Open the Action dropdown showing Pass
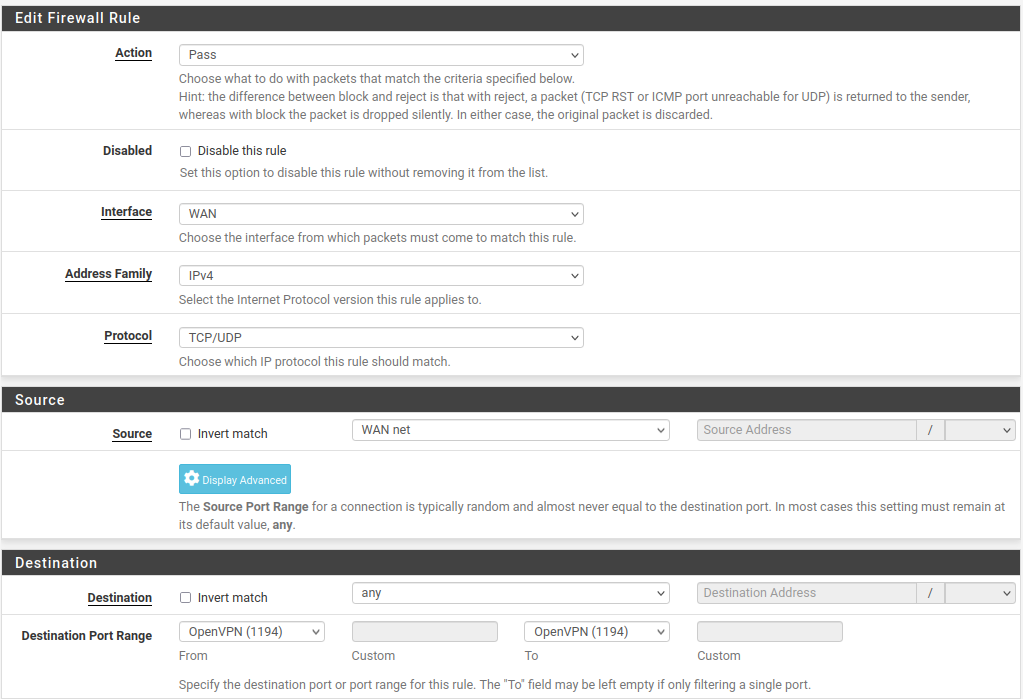The image size is (1023, 699). coord(380,55)
